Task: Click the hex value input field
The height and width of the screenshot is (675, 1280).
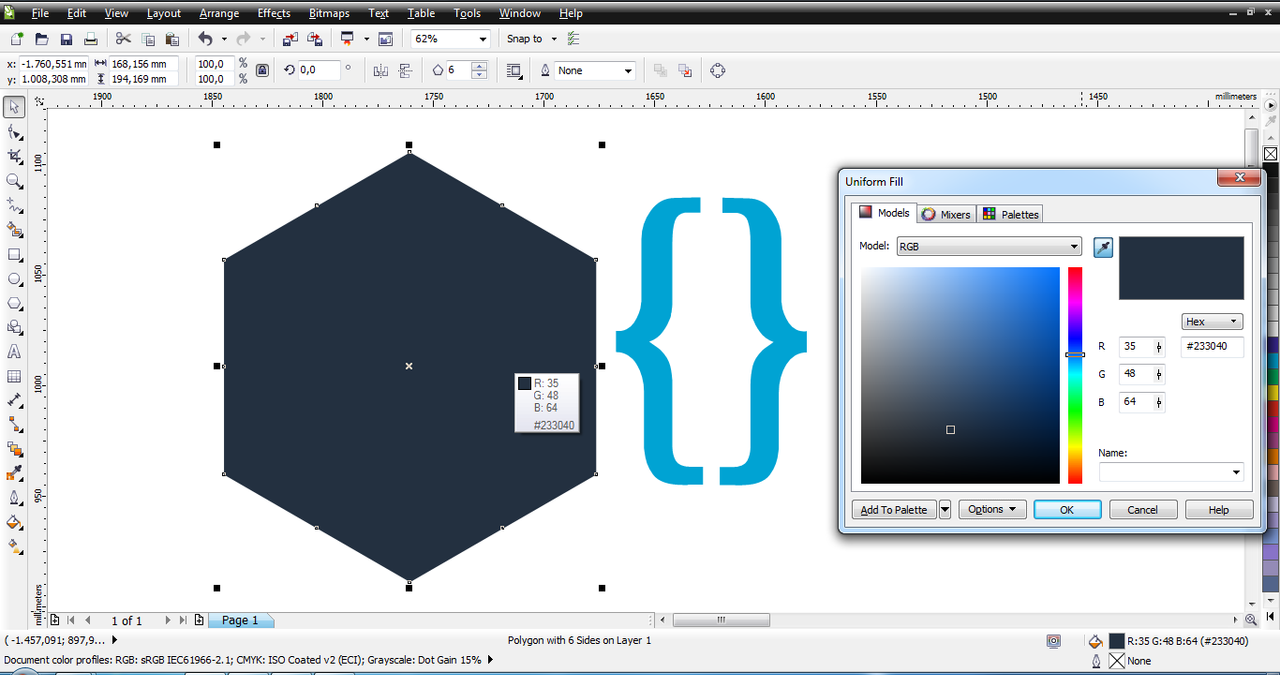Action: [x=1212, y=347]
